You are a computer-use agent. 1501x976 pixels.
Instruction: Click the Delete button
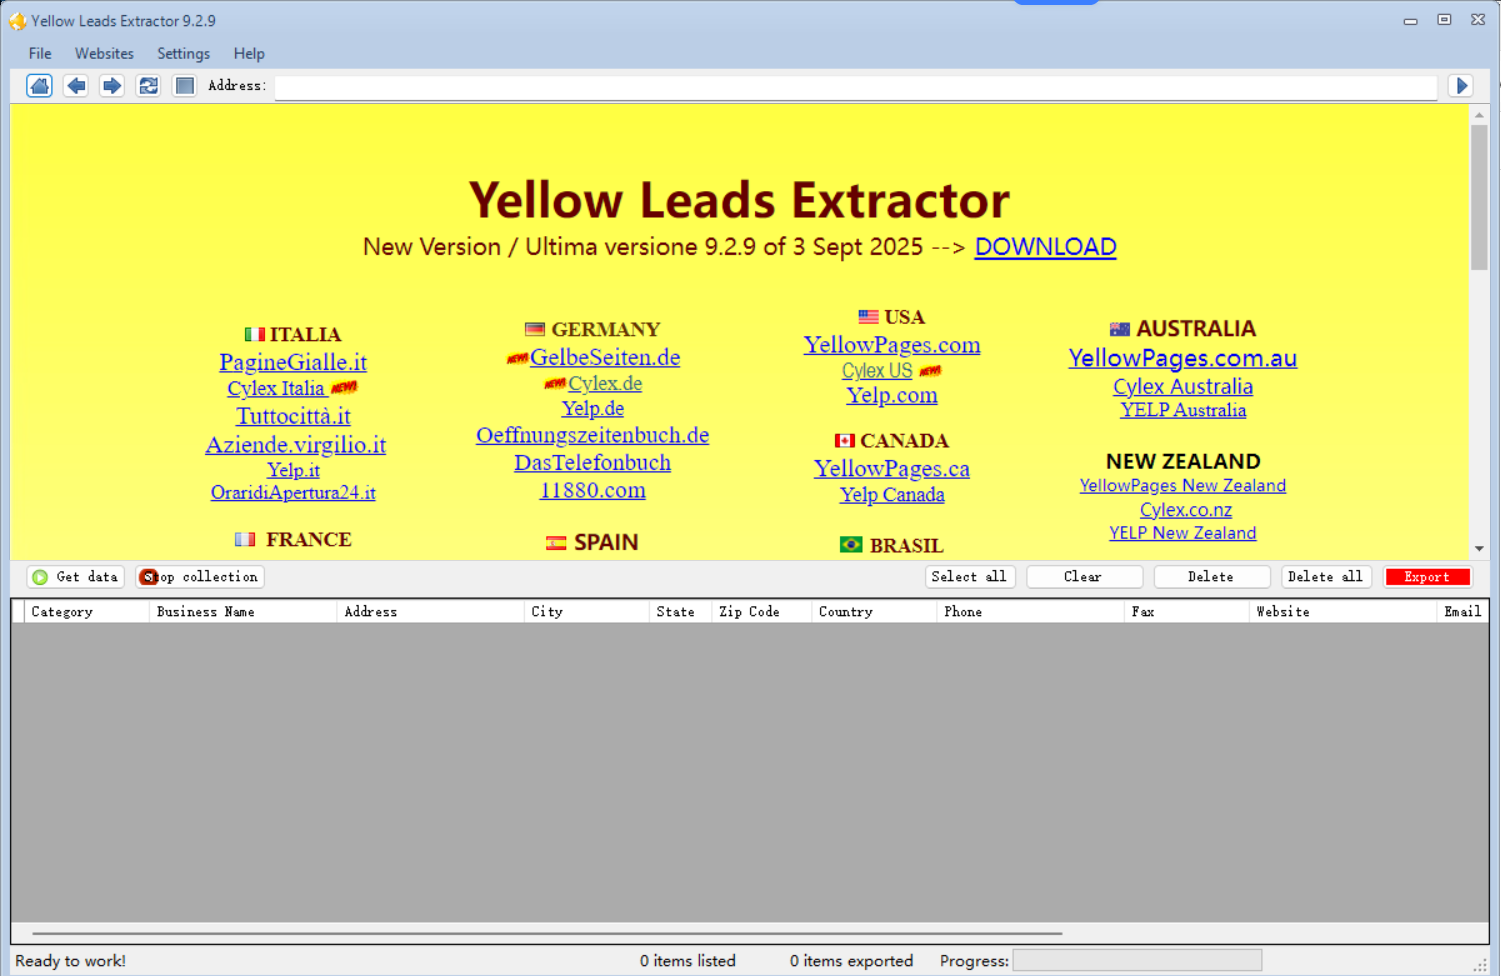coord(1211,577)
